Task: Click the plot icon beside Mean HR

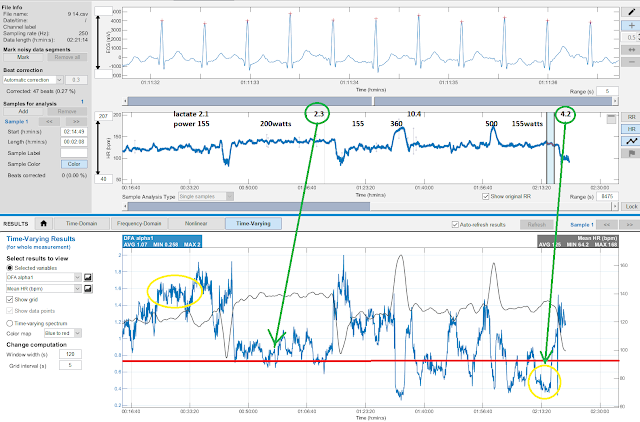Action: [x=88, y=289]
